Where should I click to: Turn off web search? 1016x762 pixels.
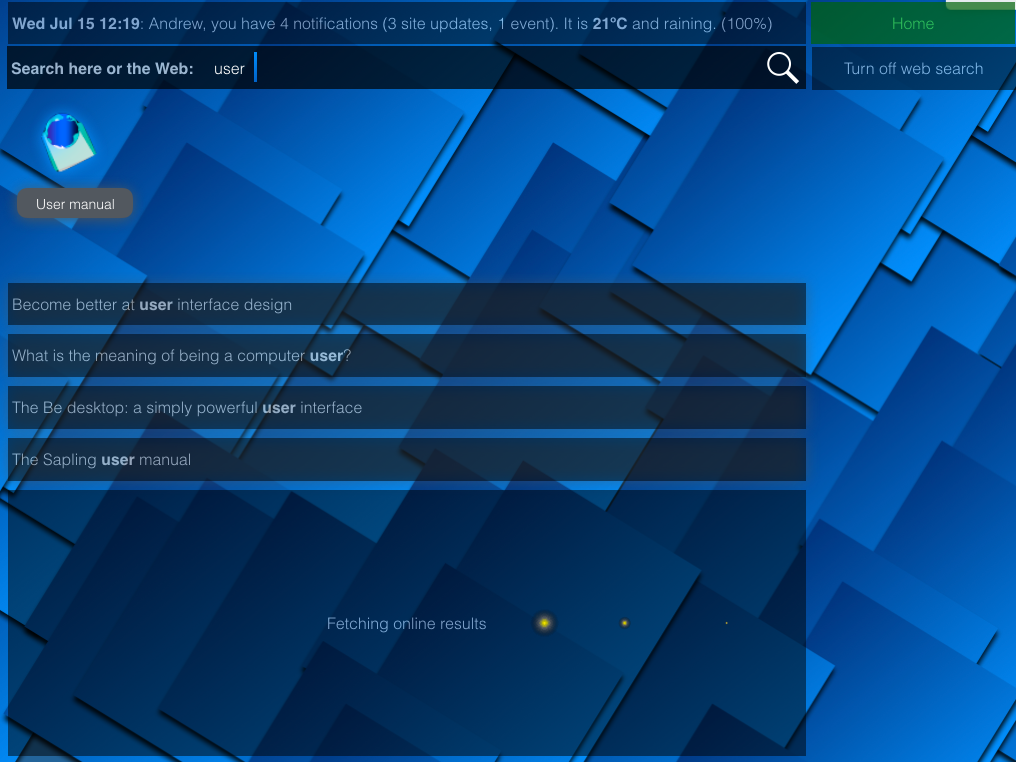pyautogui.click(x=913, y=69)
